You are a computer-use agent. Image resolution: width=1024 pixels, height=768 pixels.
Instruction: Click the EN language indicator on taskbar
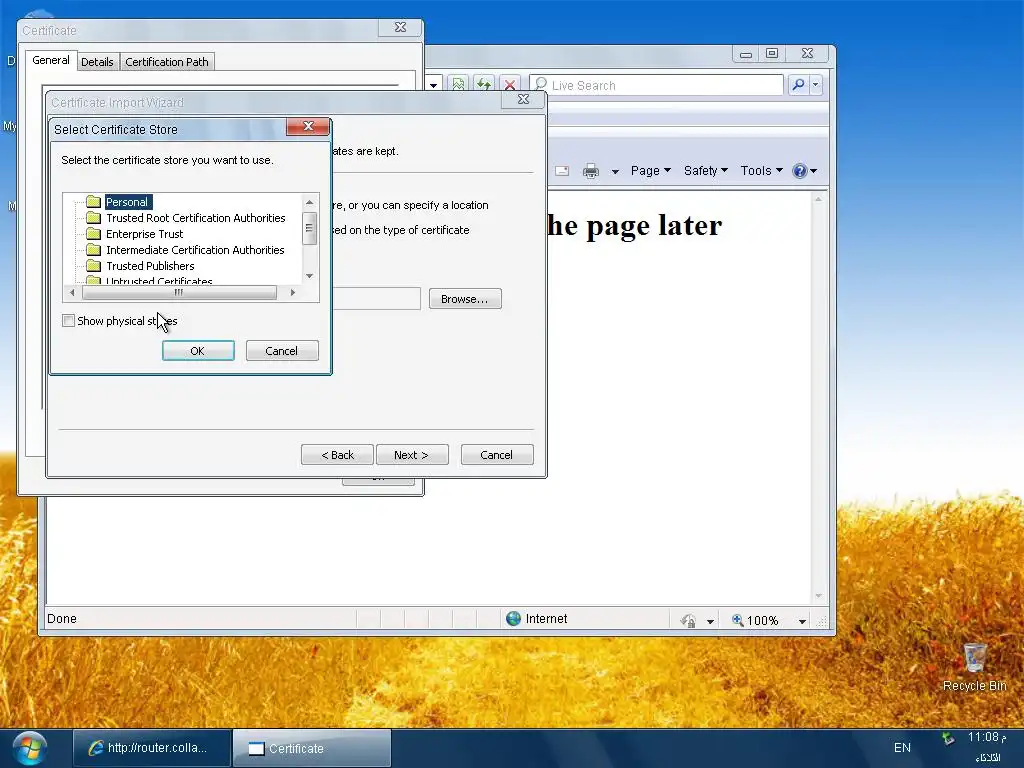(902, 748)
